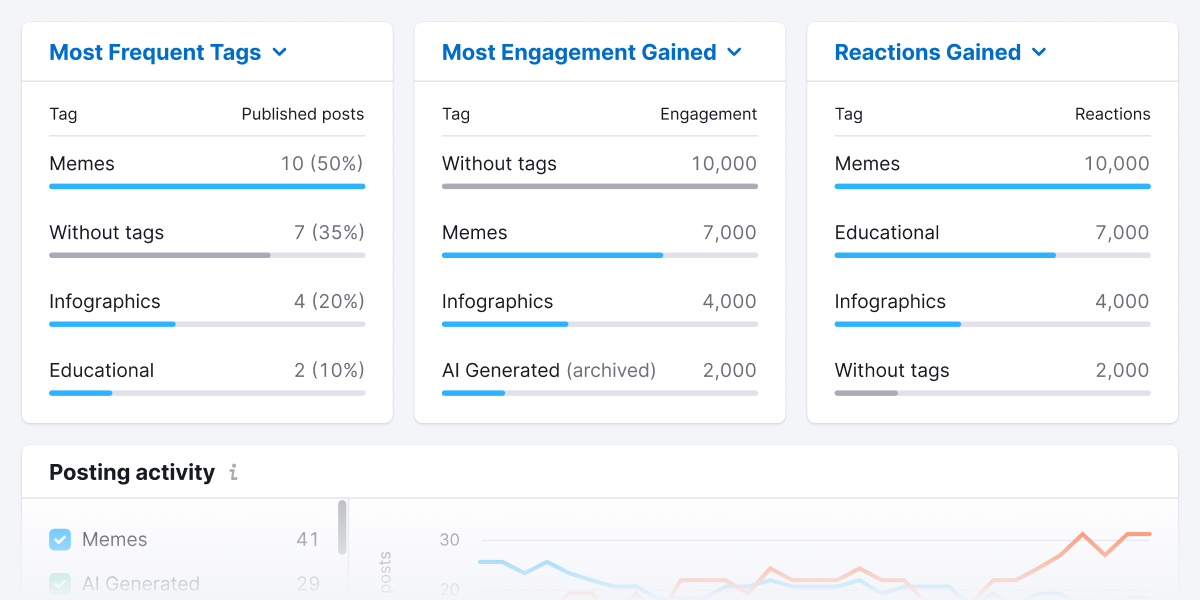Toggle the AI Generated checkbox
Viewport: 1200px width, 600px height.
click(60, 583)
